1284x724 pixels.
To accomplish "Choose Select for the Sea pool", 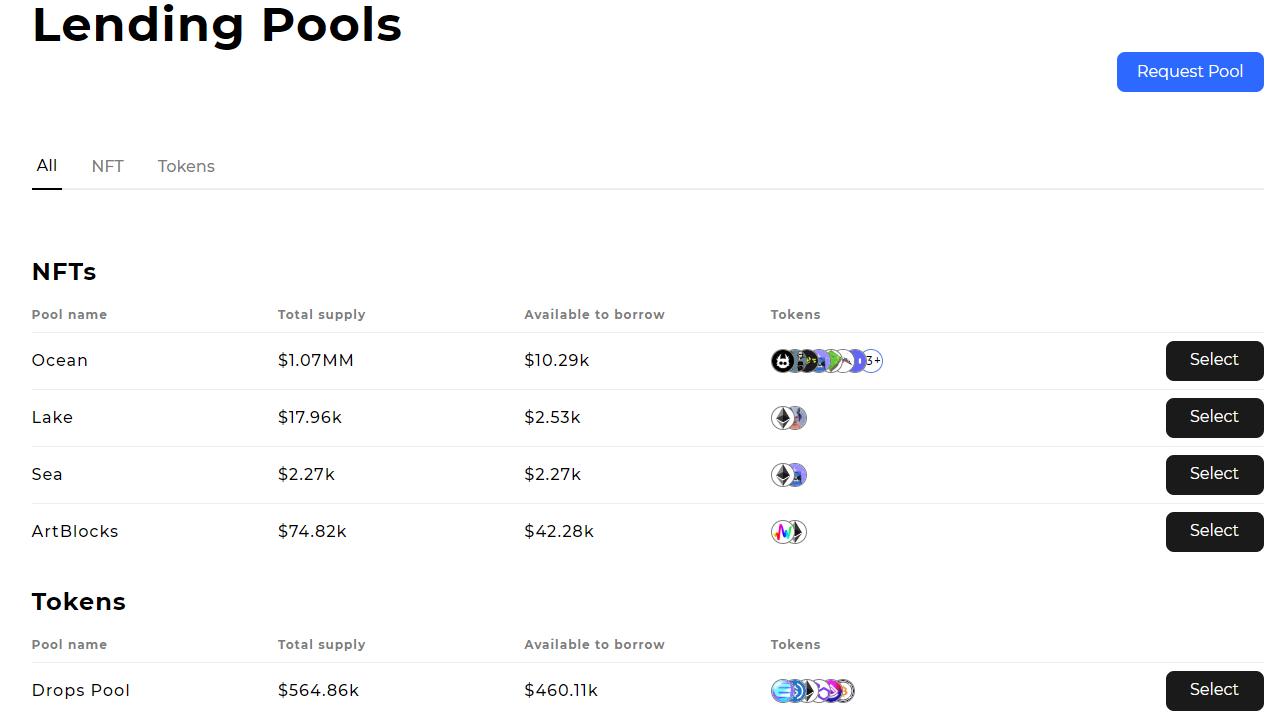I will pos(1214,475).
